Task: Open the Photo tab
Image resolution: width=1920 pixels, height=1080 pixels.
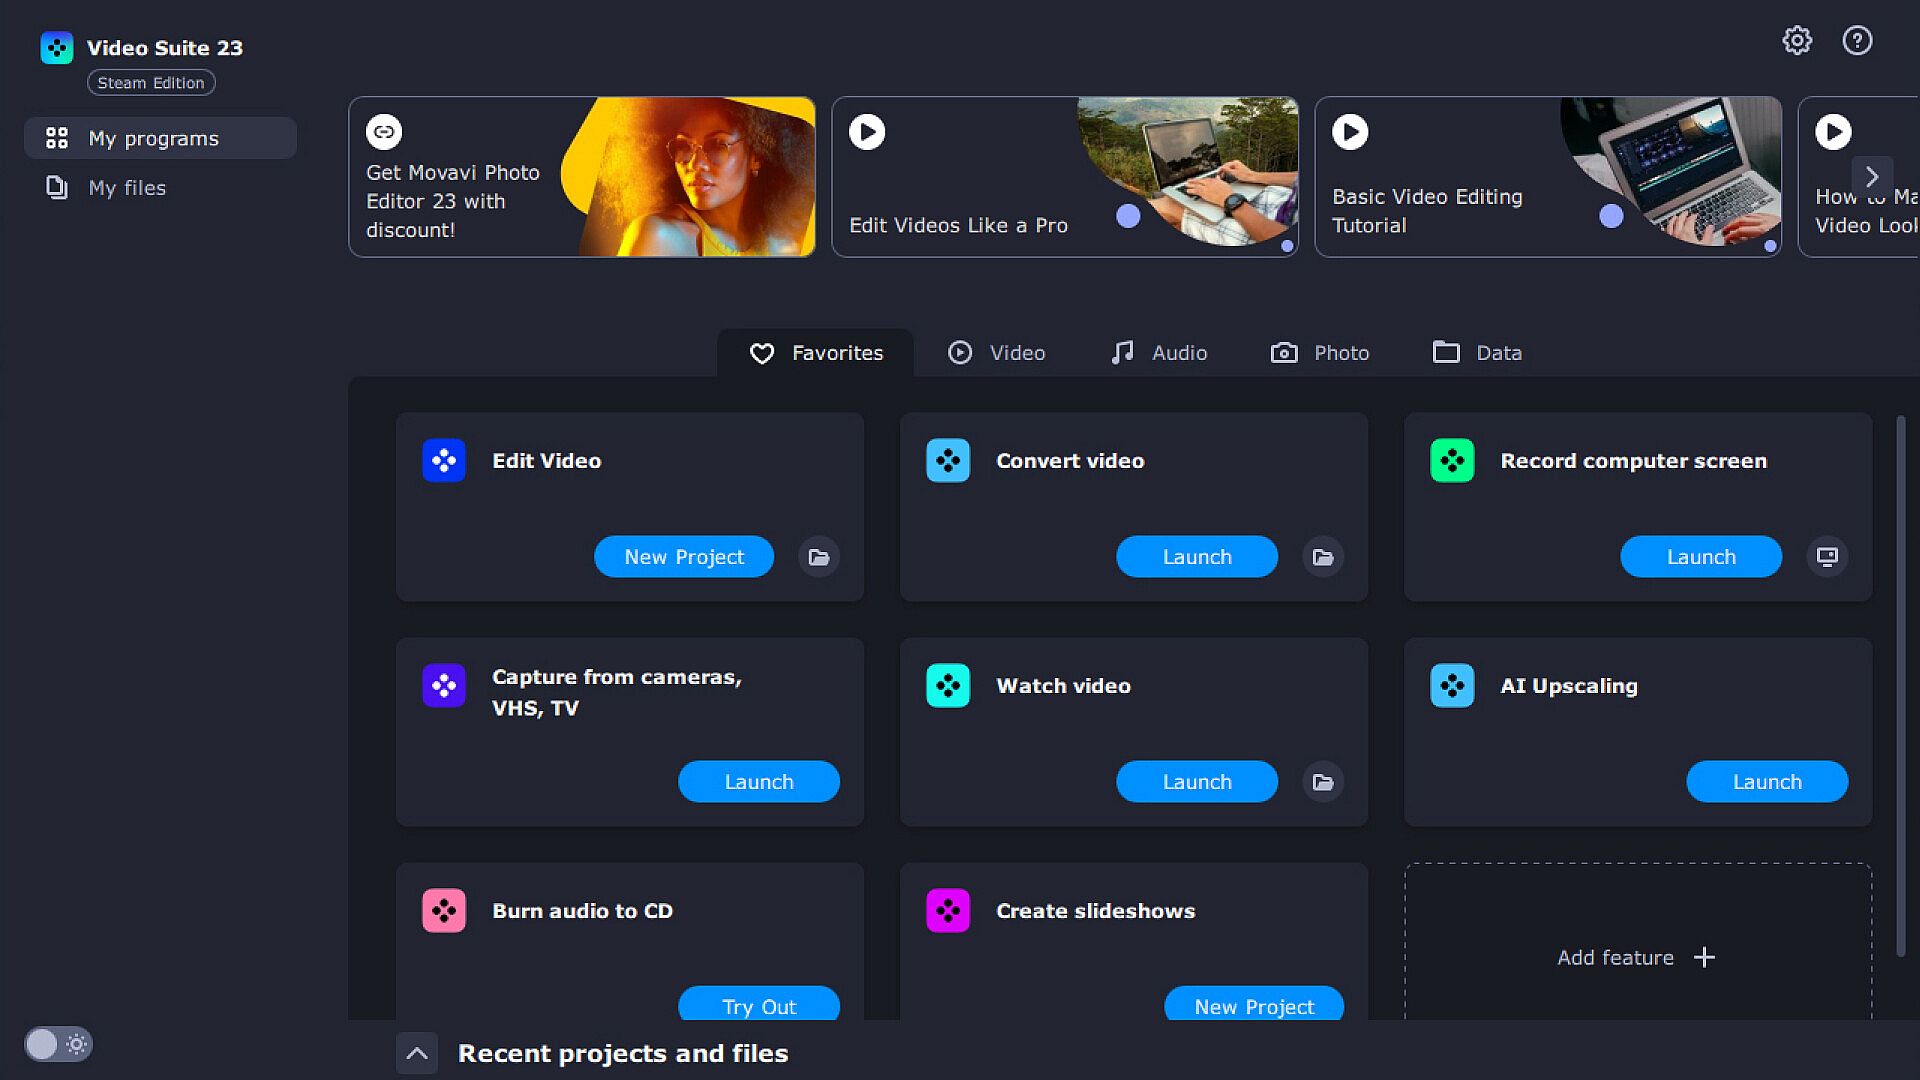Action: [1320, 353]
